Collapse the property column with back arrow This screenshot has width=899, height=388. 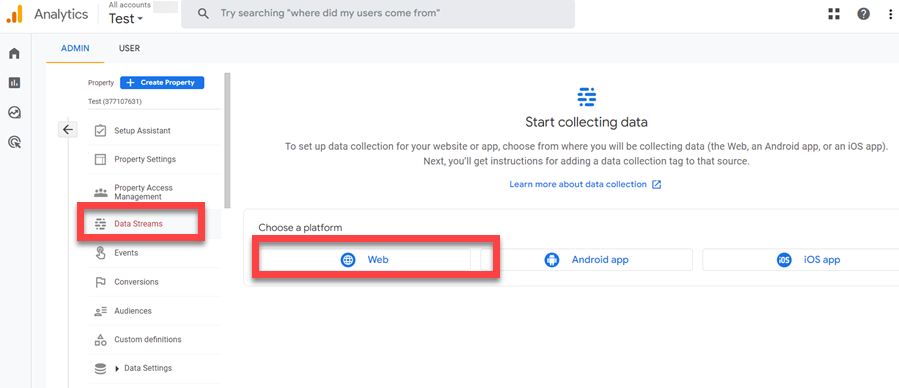pyautogui.click(x=68, y=130)
